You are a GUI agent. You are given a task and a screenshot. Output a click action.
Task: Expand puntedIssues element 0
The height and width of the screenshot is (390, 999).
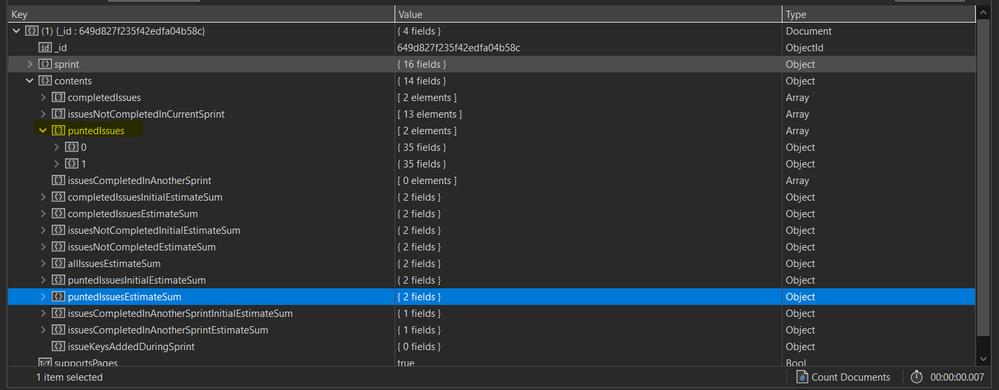coord(57,147)
